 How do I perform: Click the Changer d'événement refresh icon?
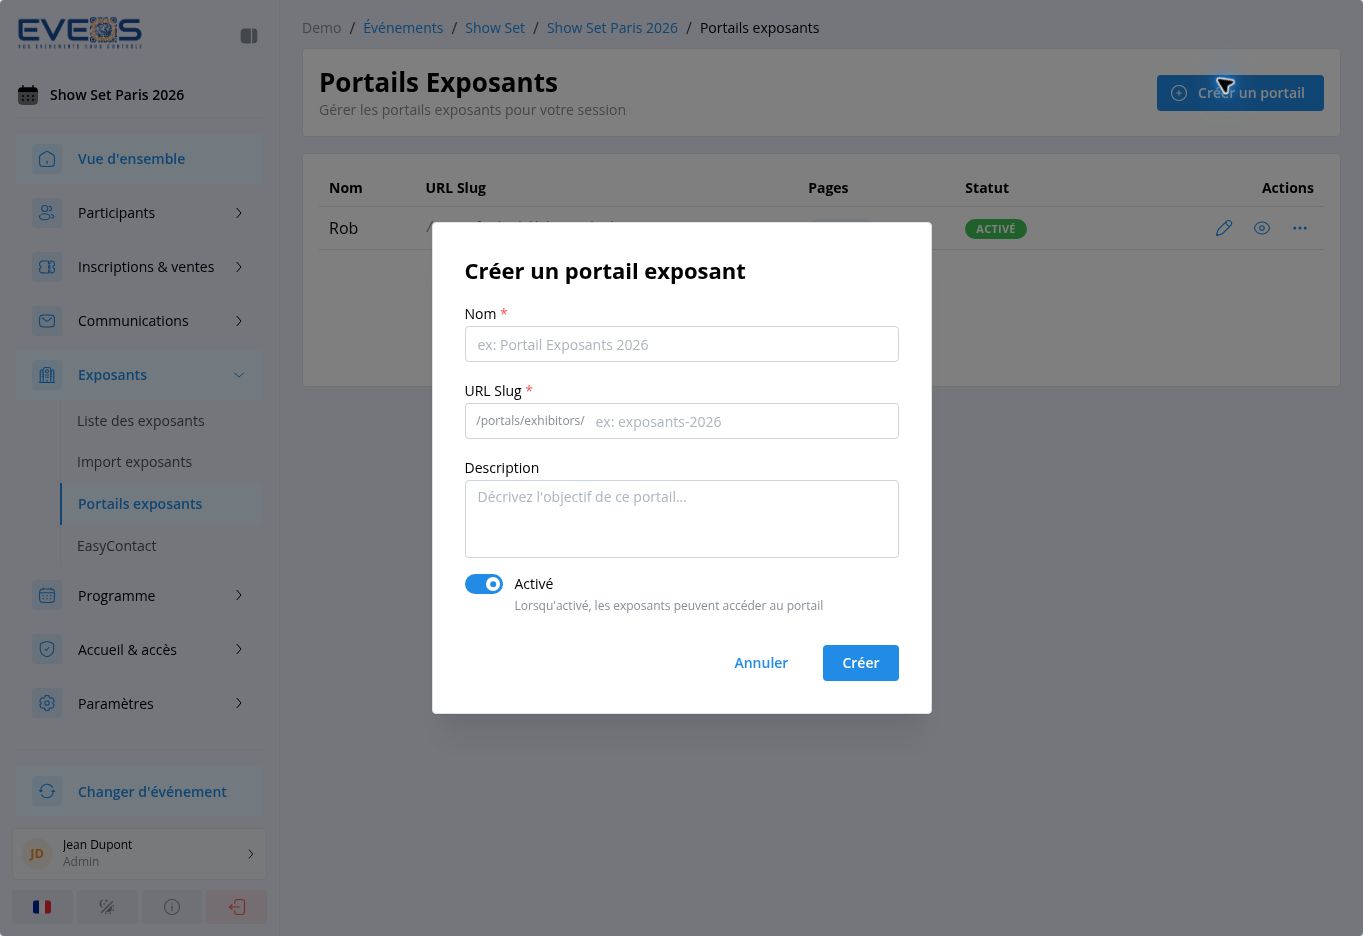coord(47,792)
